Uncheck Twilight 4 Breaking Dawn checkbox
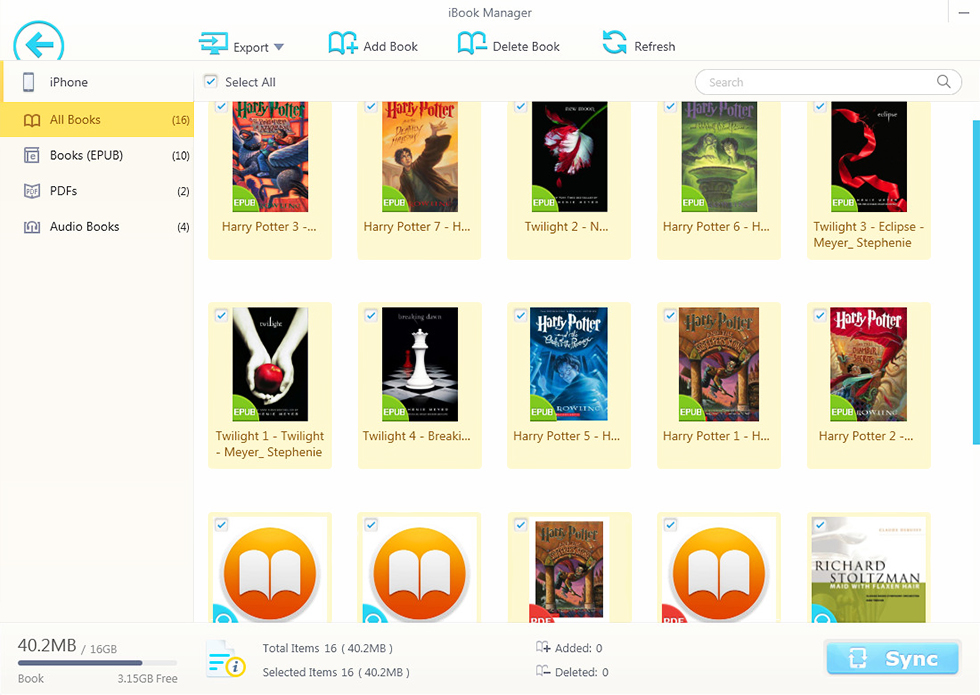Screen dimensions: 980x695 pyautogui.click(x=371, y=316)
